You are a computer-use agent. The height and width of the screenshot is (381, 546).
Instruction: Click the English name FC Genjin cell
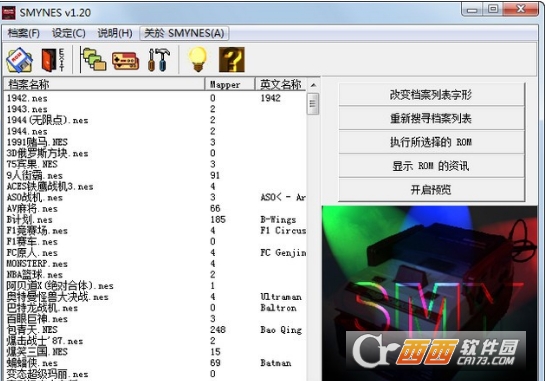(x=283, y=253)
